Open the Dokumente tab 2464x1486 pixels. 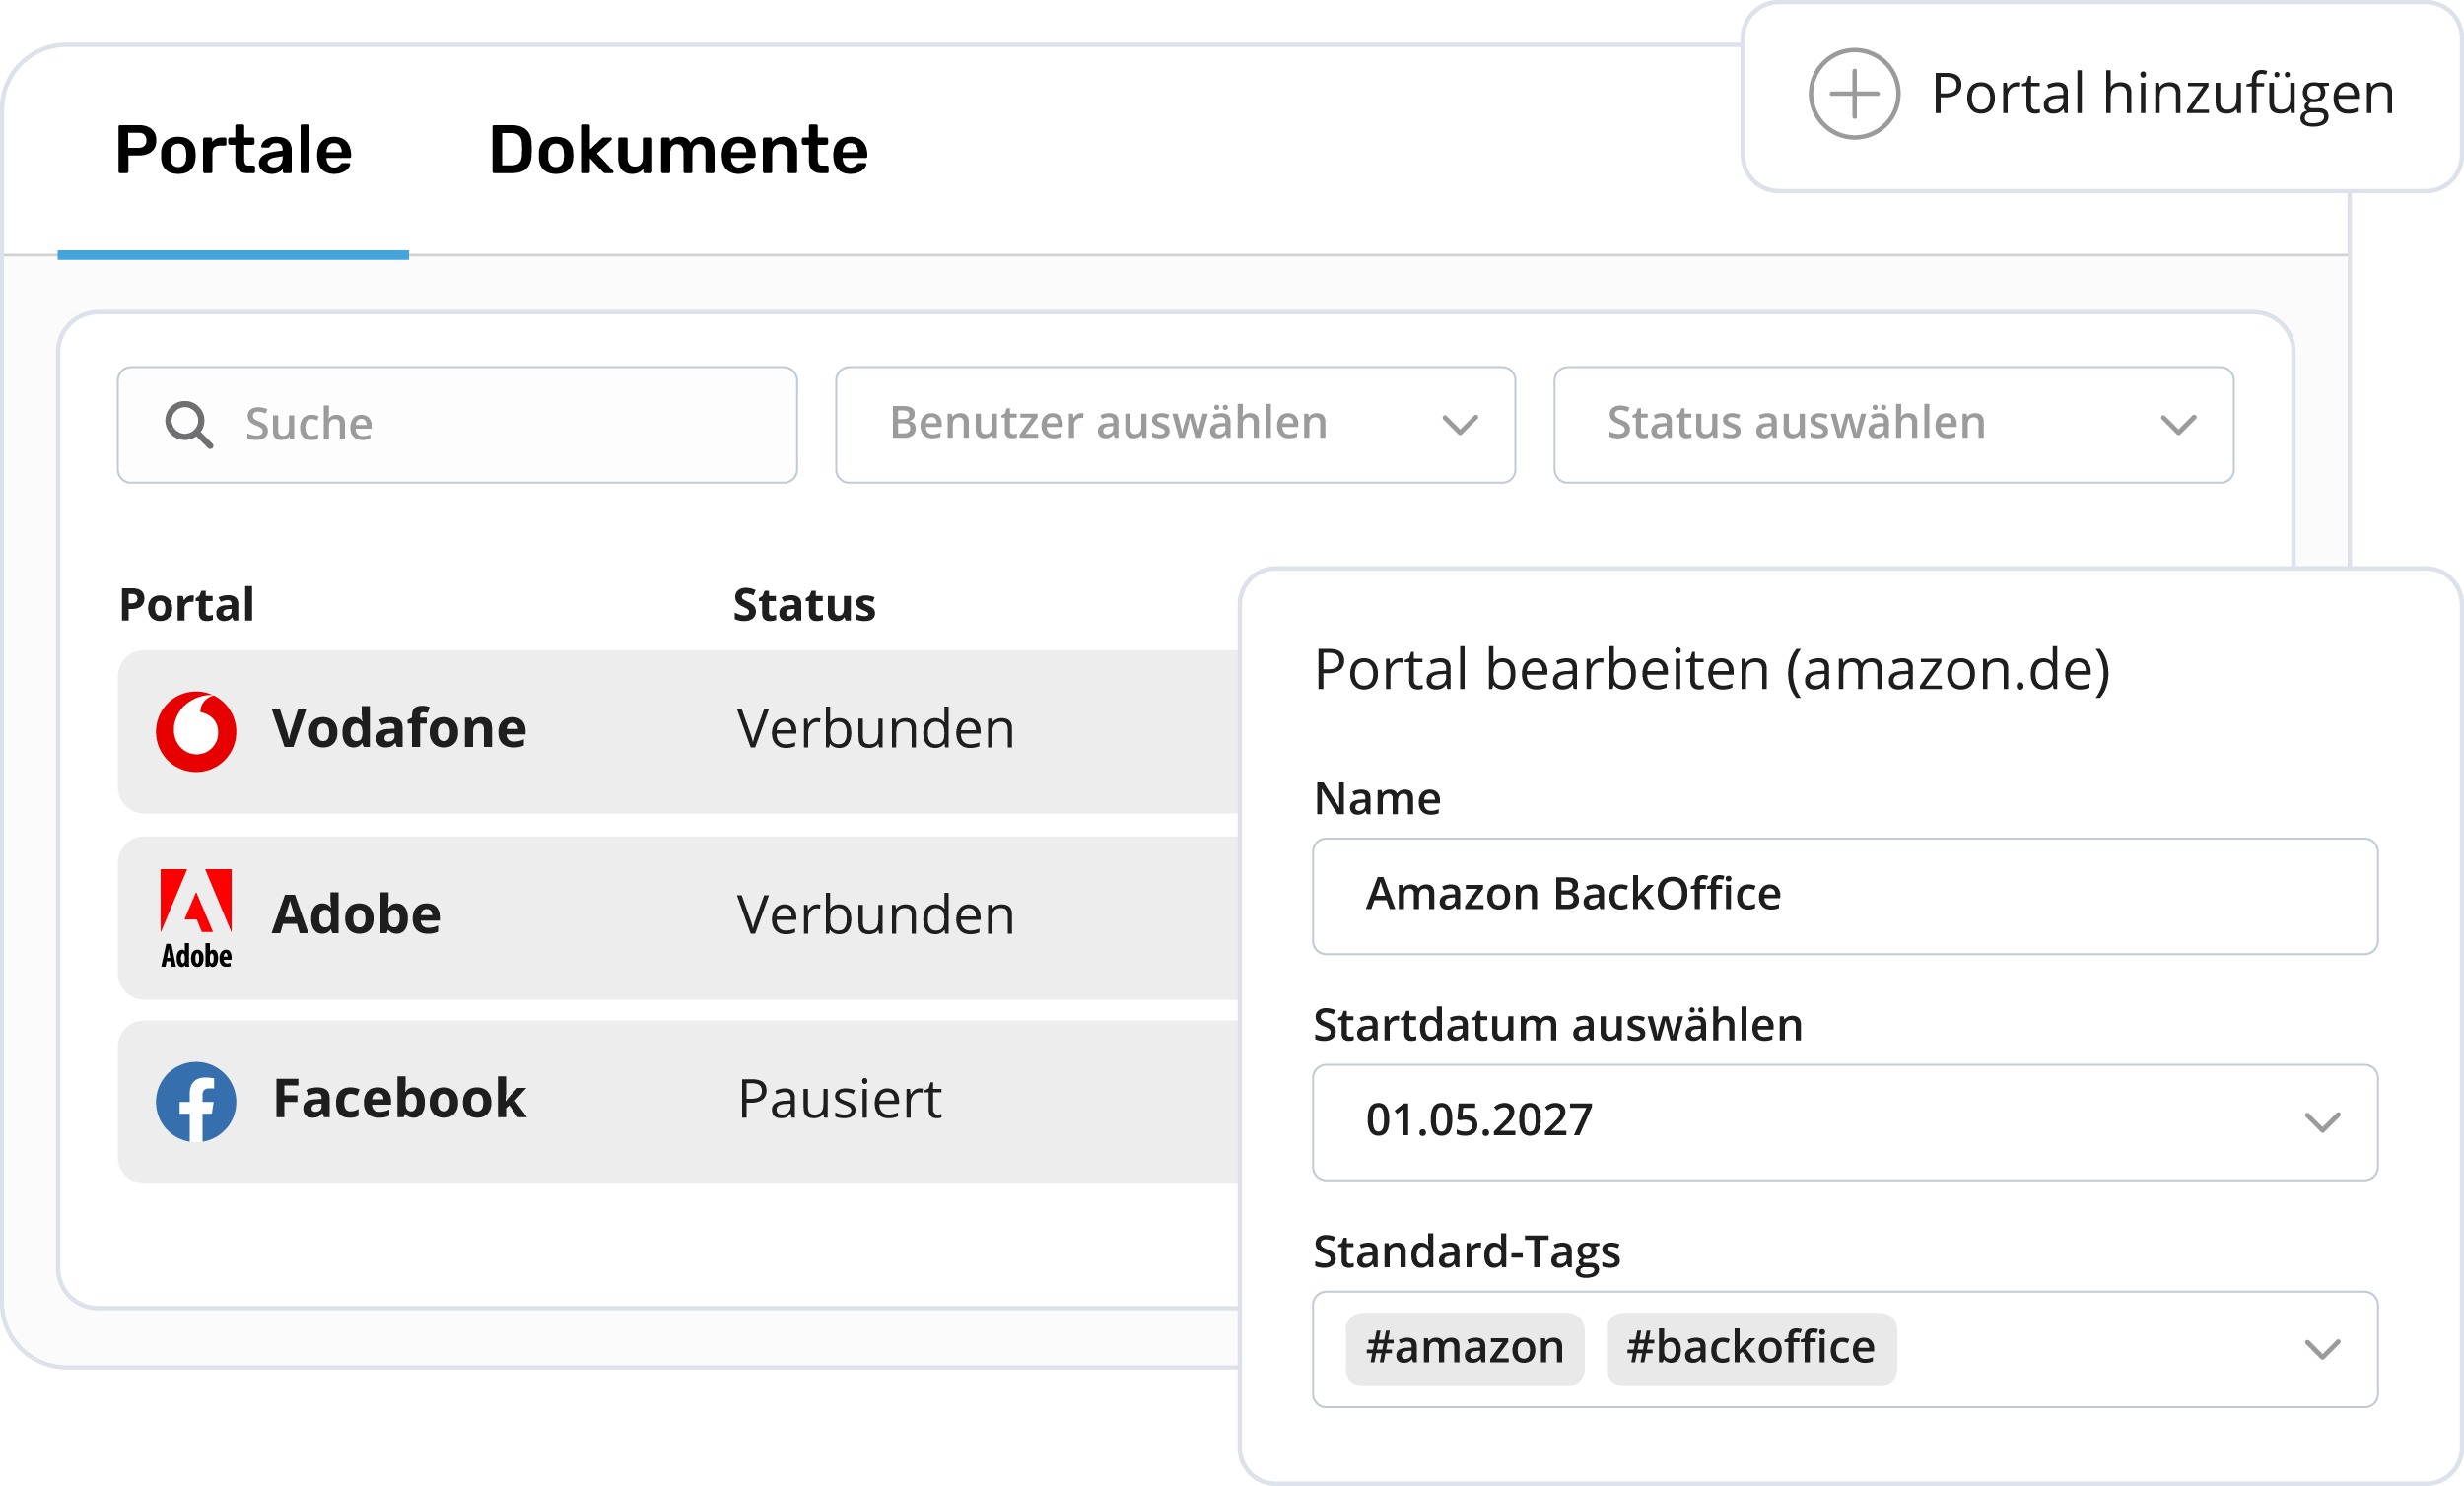click(x=678, y=150)
